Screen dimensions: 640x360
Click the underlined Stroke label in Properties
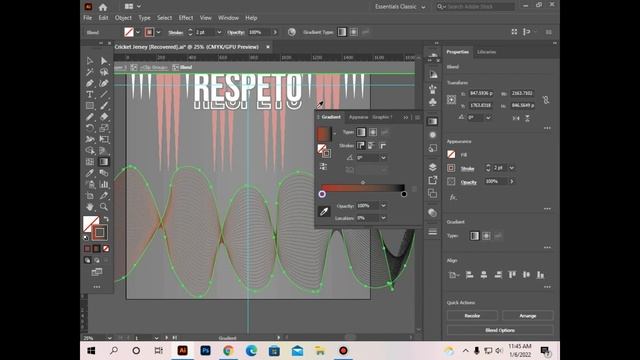467,169
